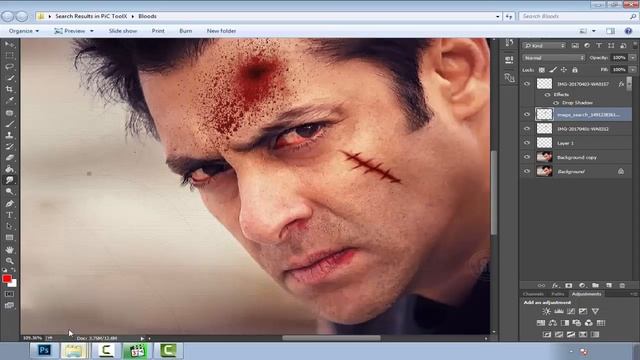Viewport: 640px width, 360px height.
Task: Open the Opacity slider dropdown arrow
Action: coord(633,58)
